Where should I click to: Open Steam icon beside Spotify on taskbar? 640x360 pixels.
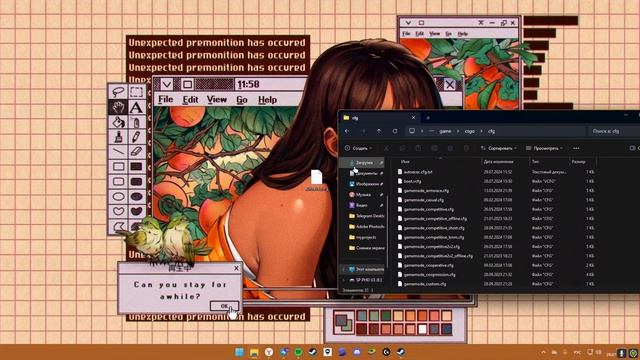click(313, 352)
